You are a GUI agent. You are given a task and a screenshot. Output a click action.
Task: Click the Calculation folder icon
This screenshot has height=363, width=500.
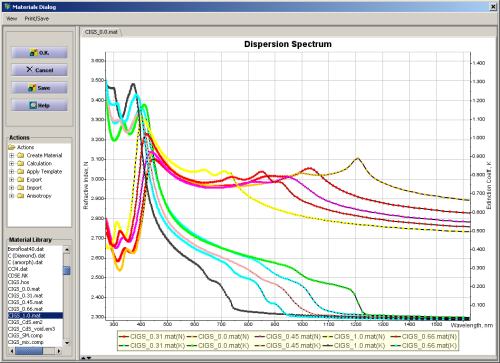click(x=21, y=163)
